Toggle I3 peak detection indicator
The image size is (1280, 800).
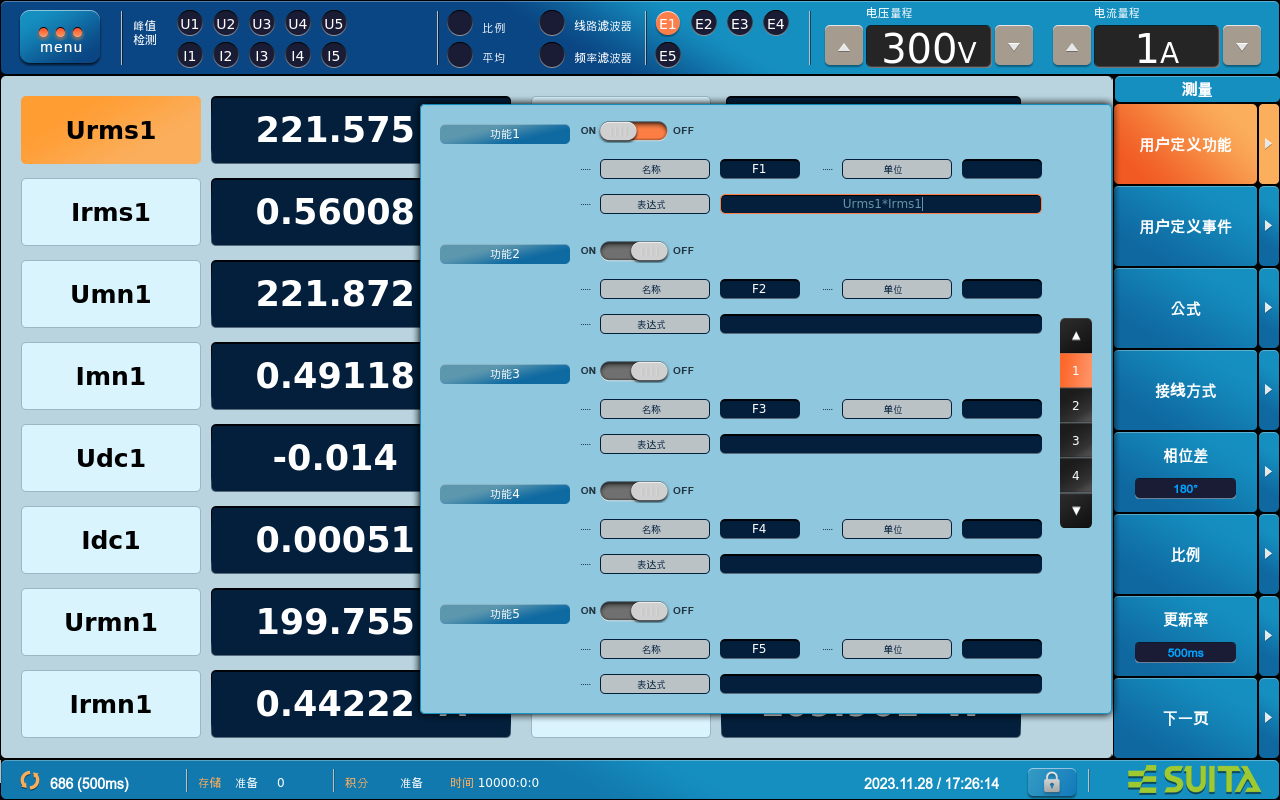point(262,55)
